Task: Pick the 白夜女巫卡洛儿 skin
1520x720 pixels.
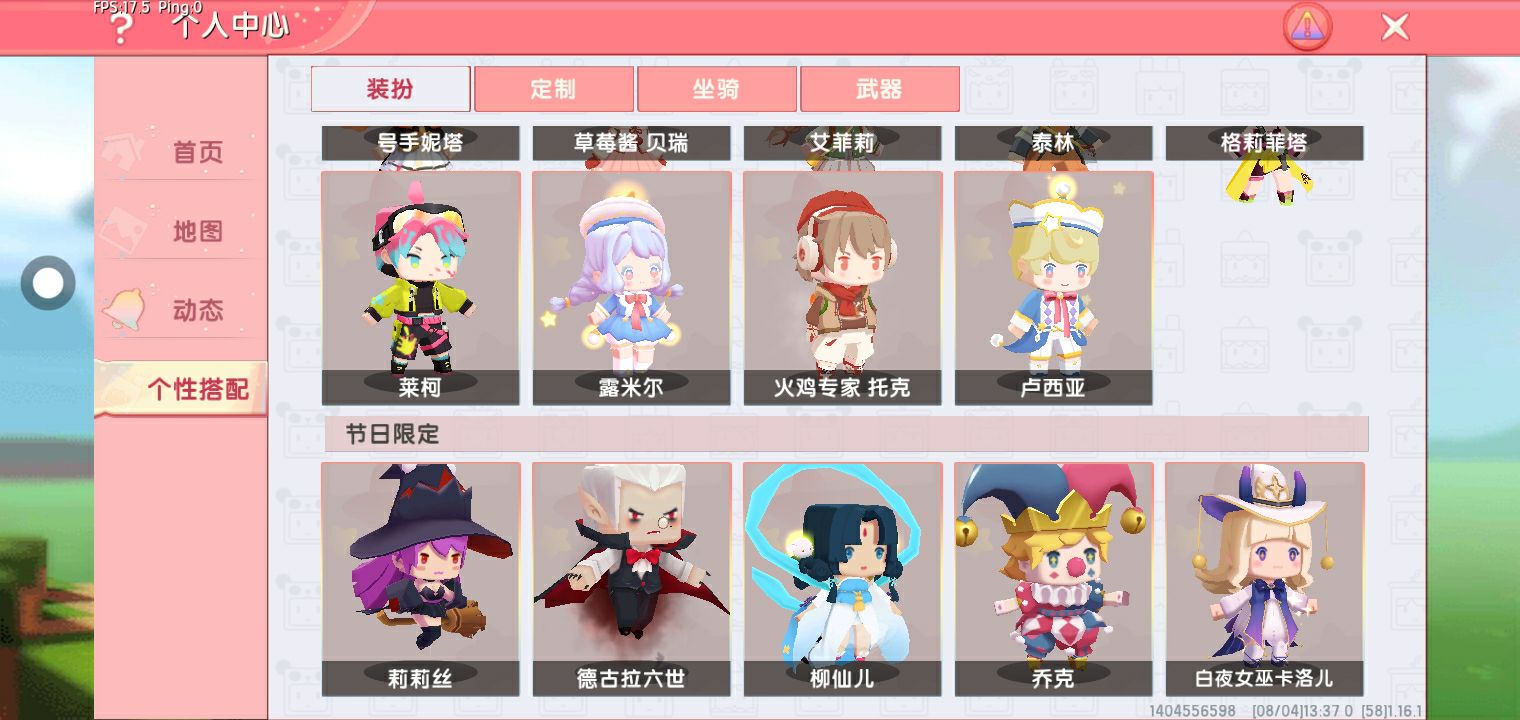Action: click(1265, 579)
